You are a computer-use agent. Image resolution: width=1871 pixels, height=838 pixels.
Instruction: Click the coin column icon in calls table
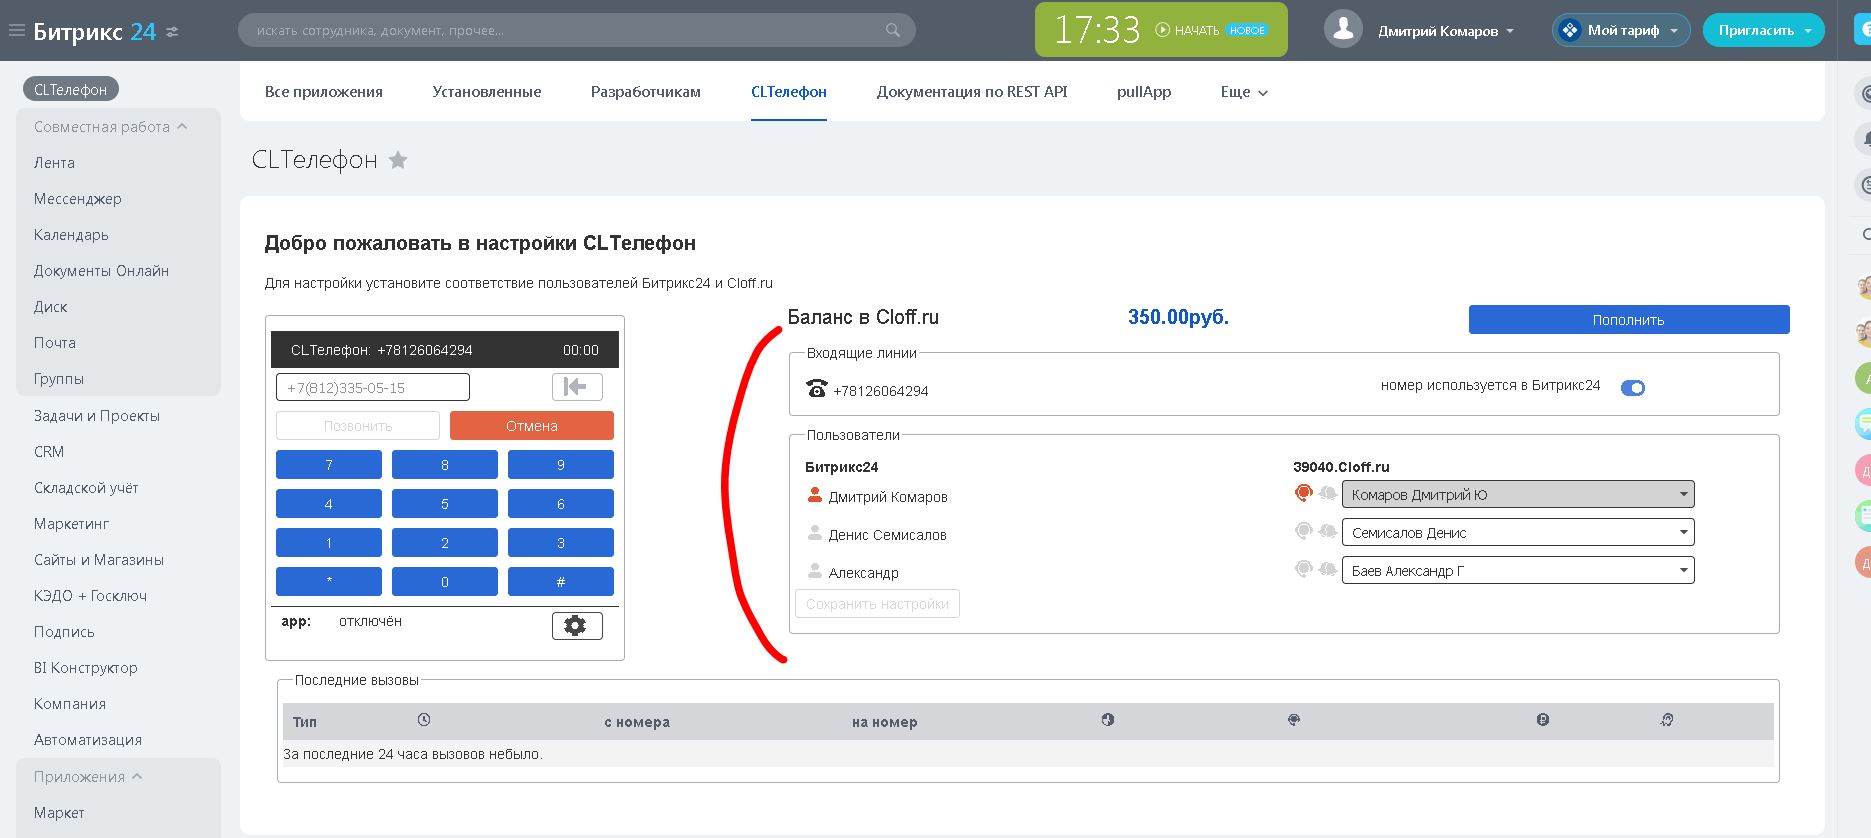click(1543, 720)
